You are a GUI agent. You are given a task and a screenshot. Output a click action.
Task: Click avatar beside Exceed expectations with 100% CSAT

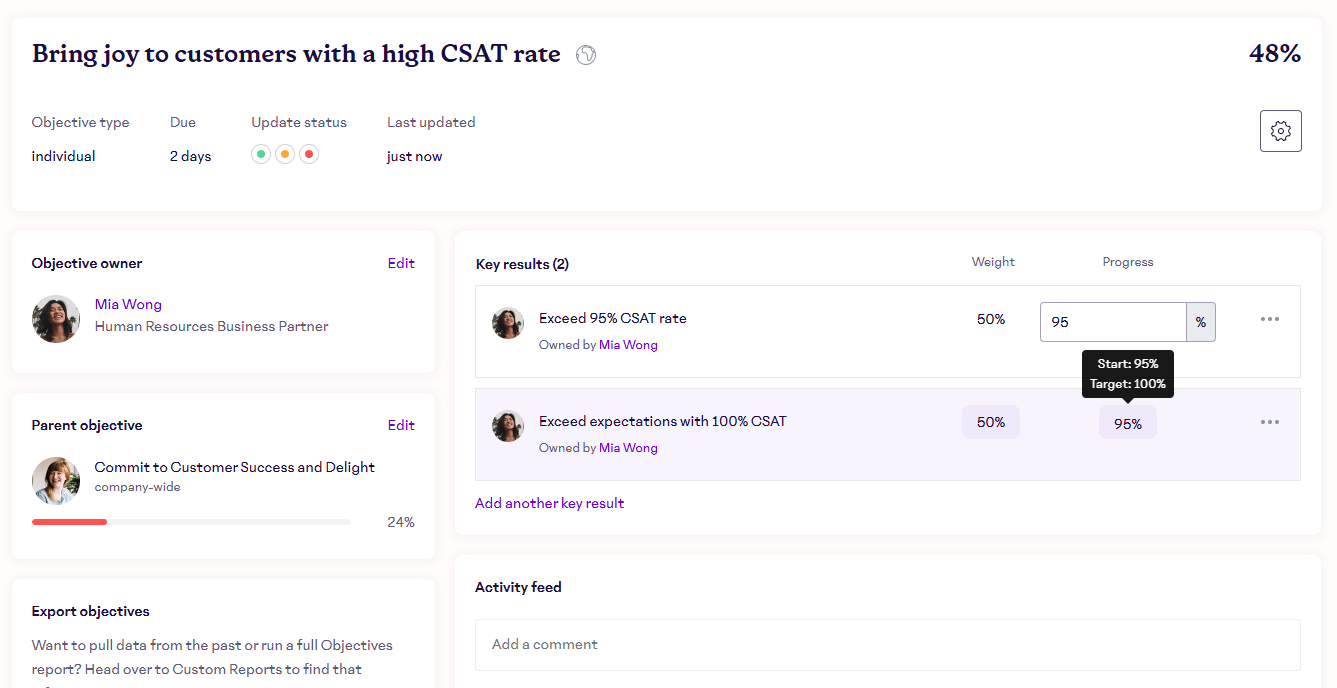point(508,426)
